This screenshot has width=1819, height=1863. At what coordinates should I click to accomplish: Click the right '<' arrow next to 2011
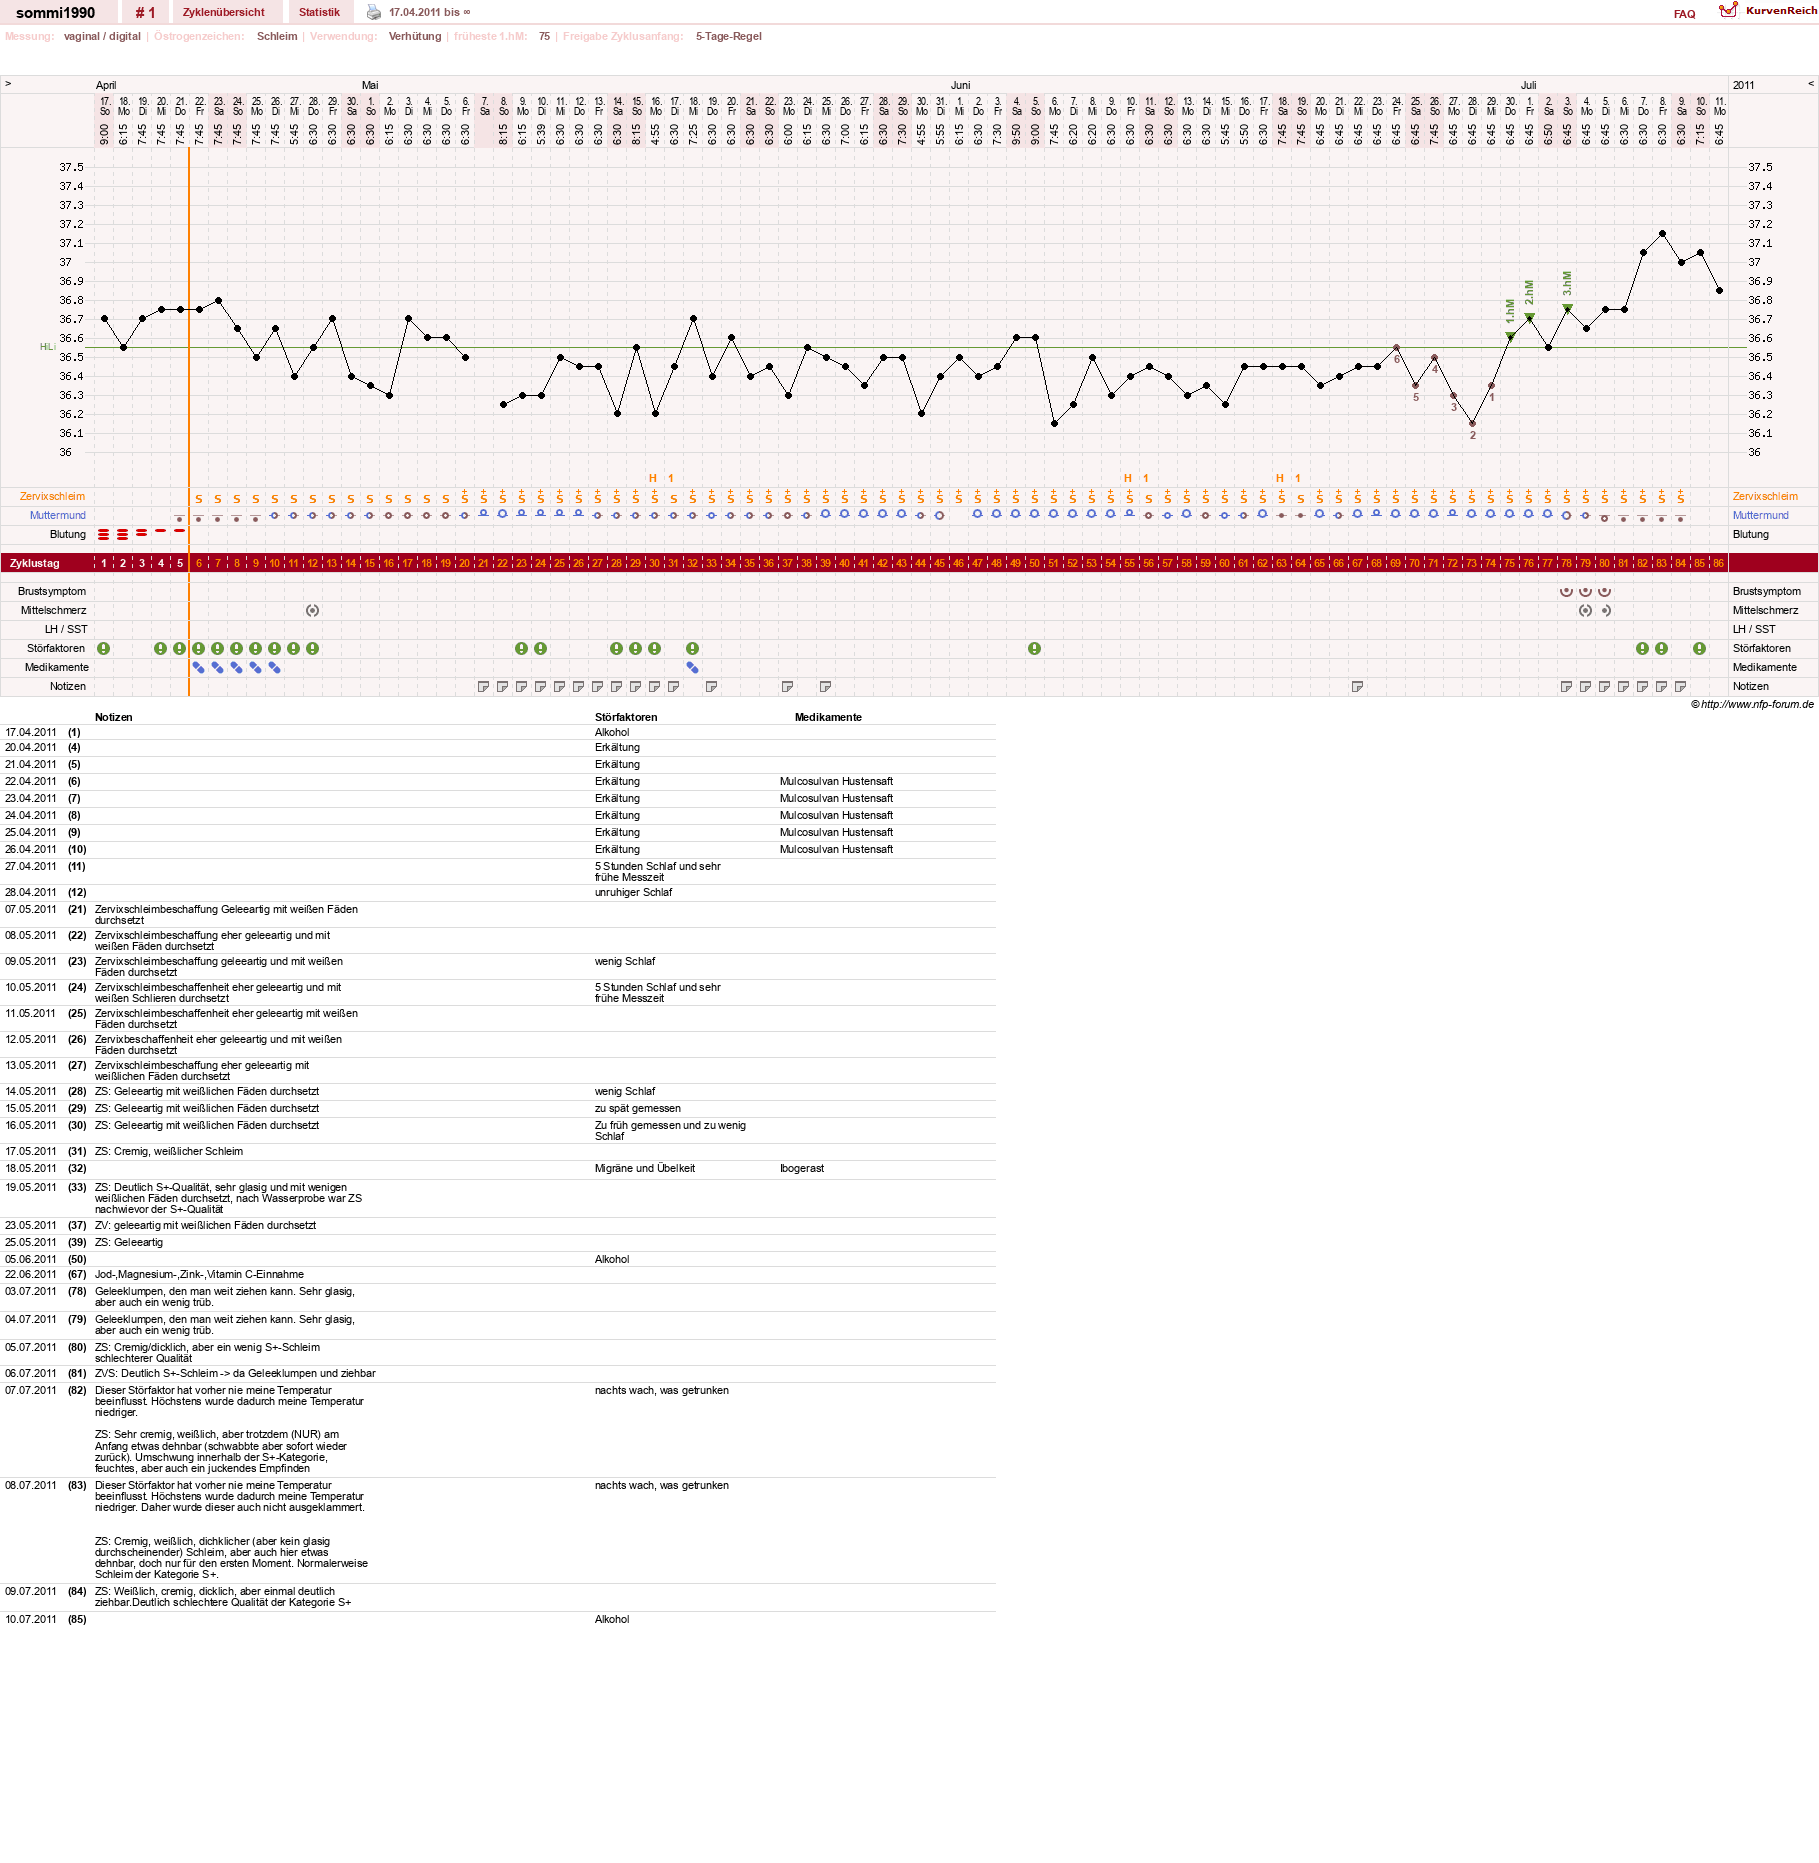coord(1811,84)
